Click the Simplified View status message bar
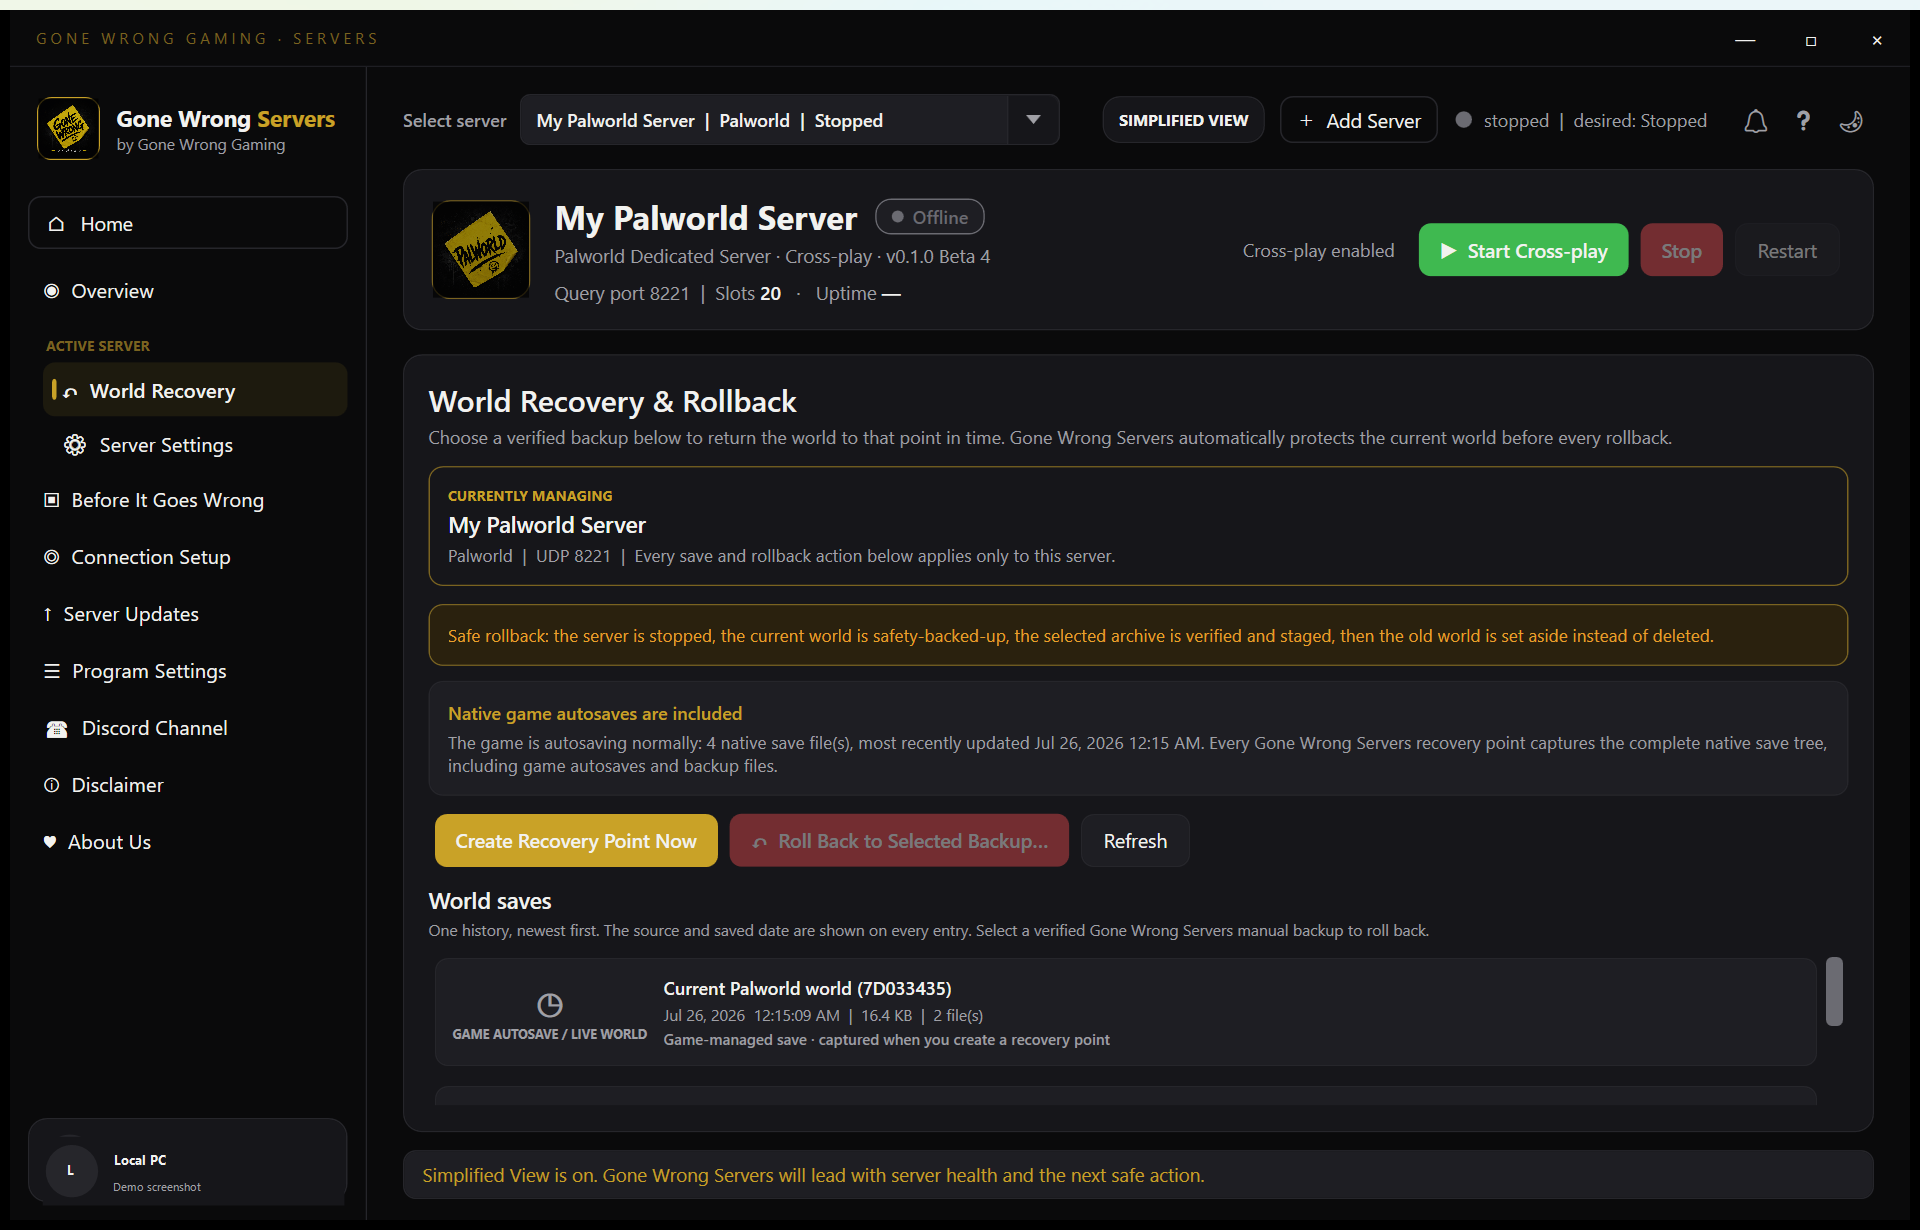 (x=1138, y=1175)
